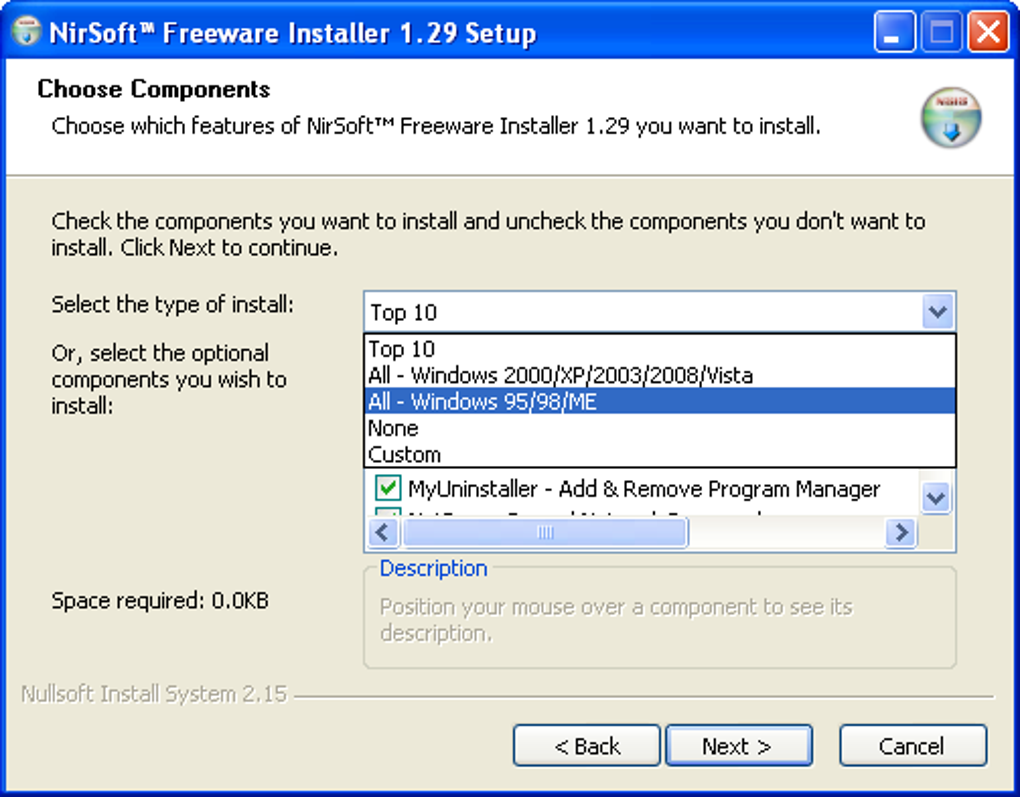This screenshot has height=797, width=1020.
Task: Click the NirSoft title bar icon
Action: click(26, 32)
